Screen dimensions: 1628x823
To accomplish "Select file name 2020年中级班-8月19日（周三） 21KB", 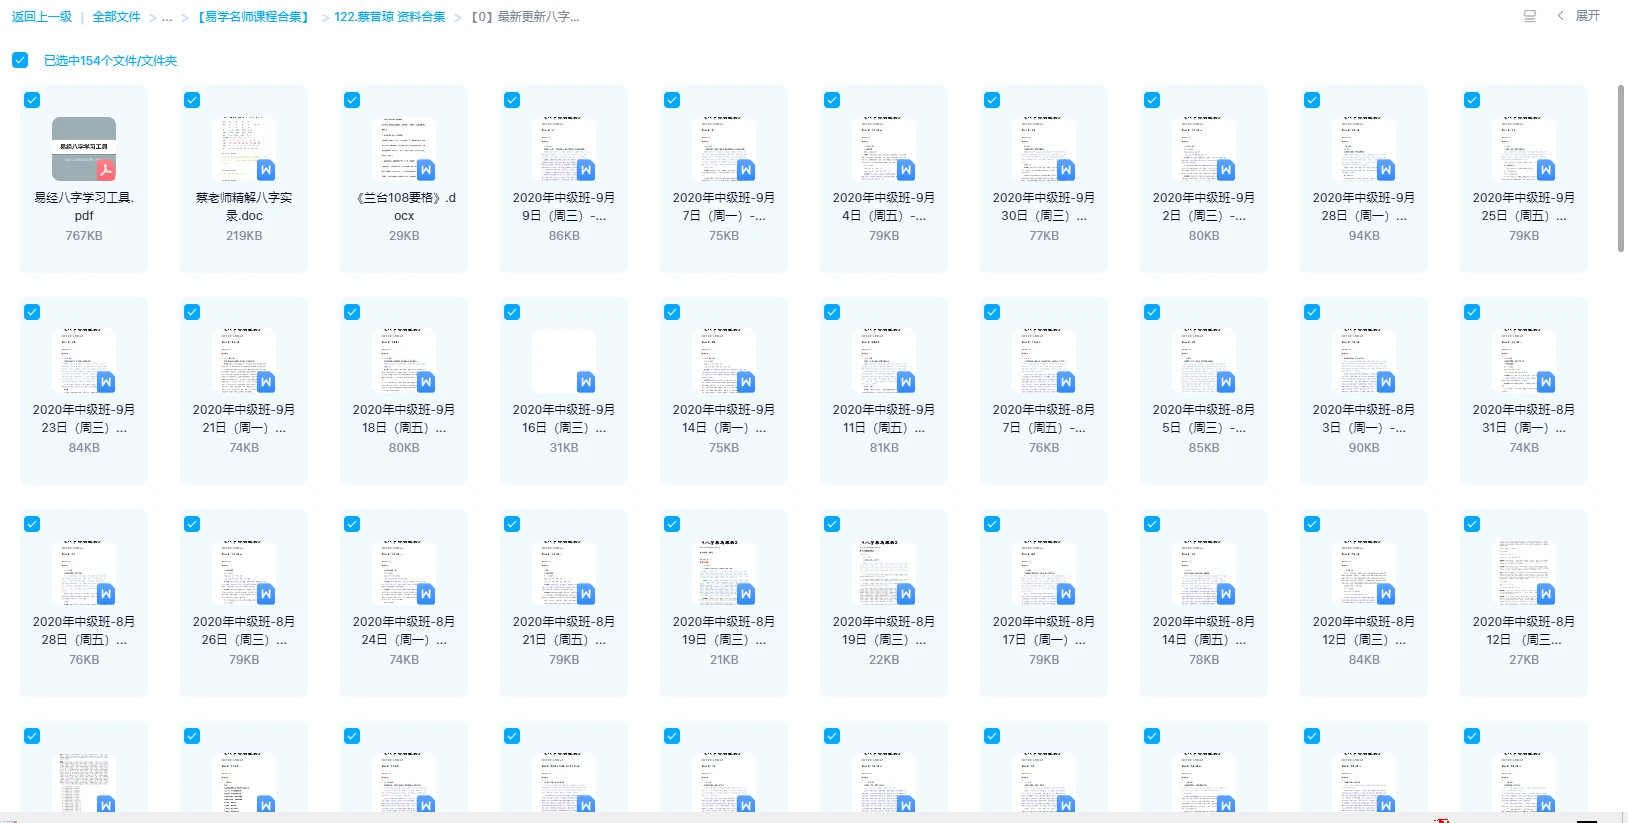I will click(724, 631).
